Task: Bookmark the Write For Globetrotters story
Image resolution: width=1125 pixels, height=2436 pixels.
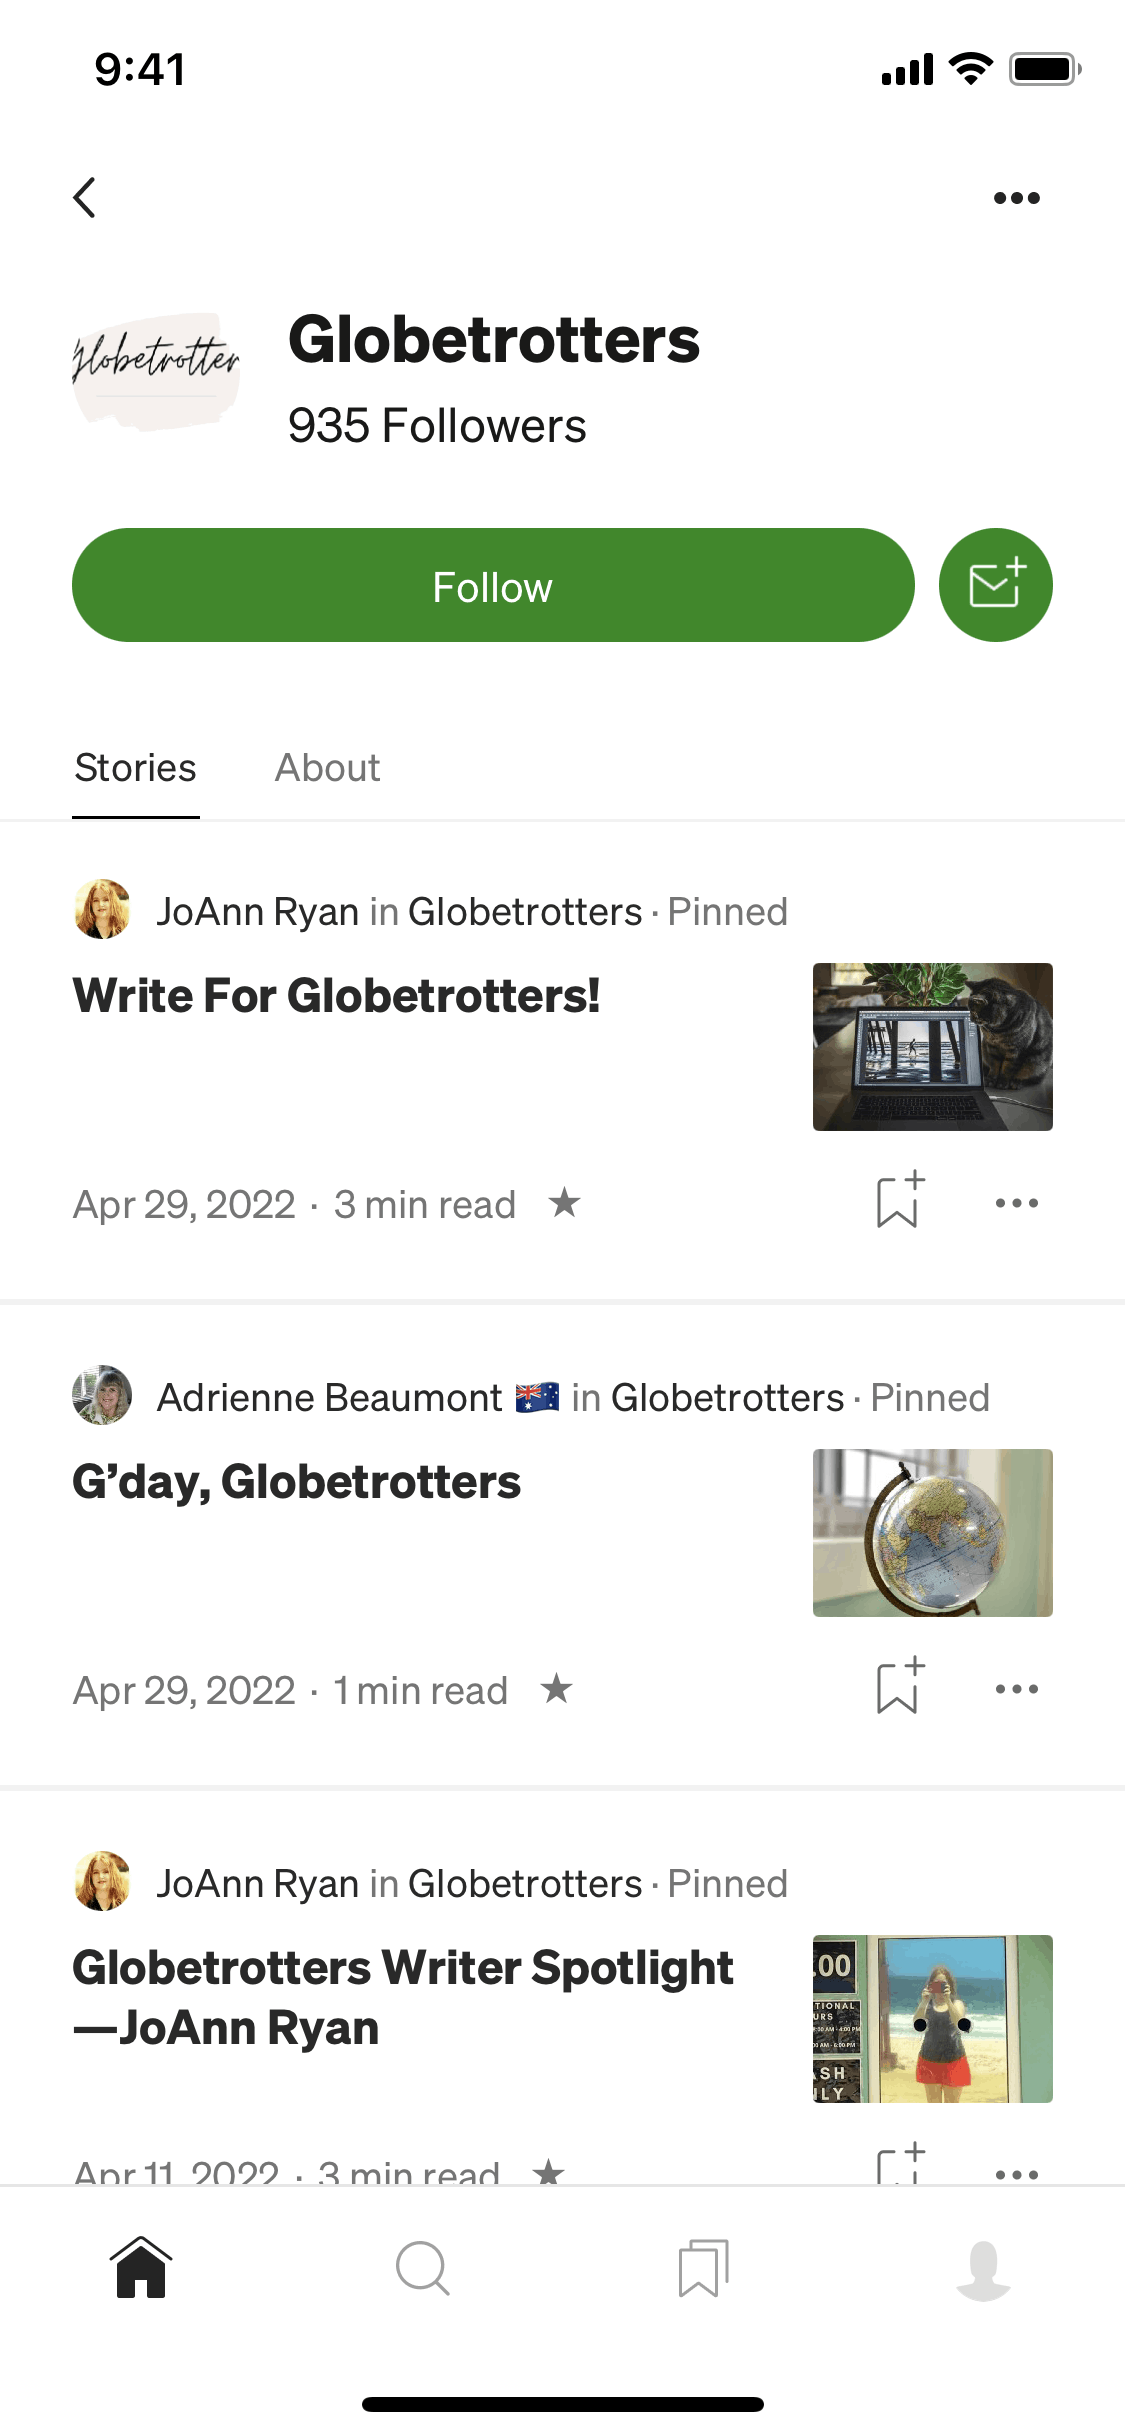Action: click(x=899, y=1201)
